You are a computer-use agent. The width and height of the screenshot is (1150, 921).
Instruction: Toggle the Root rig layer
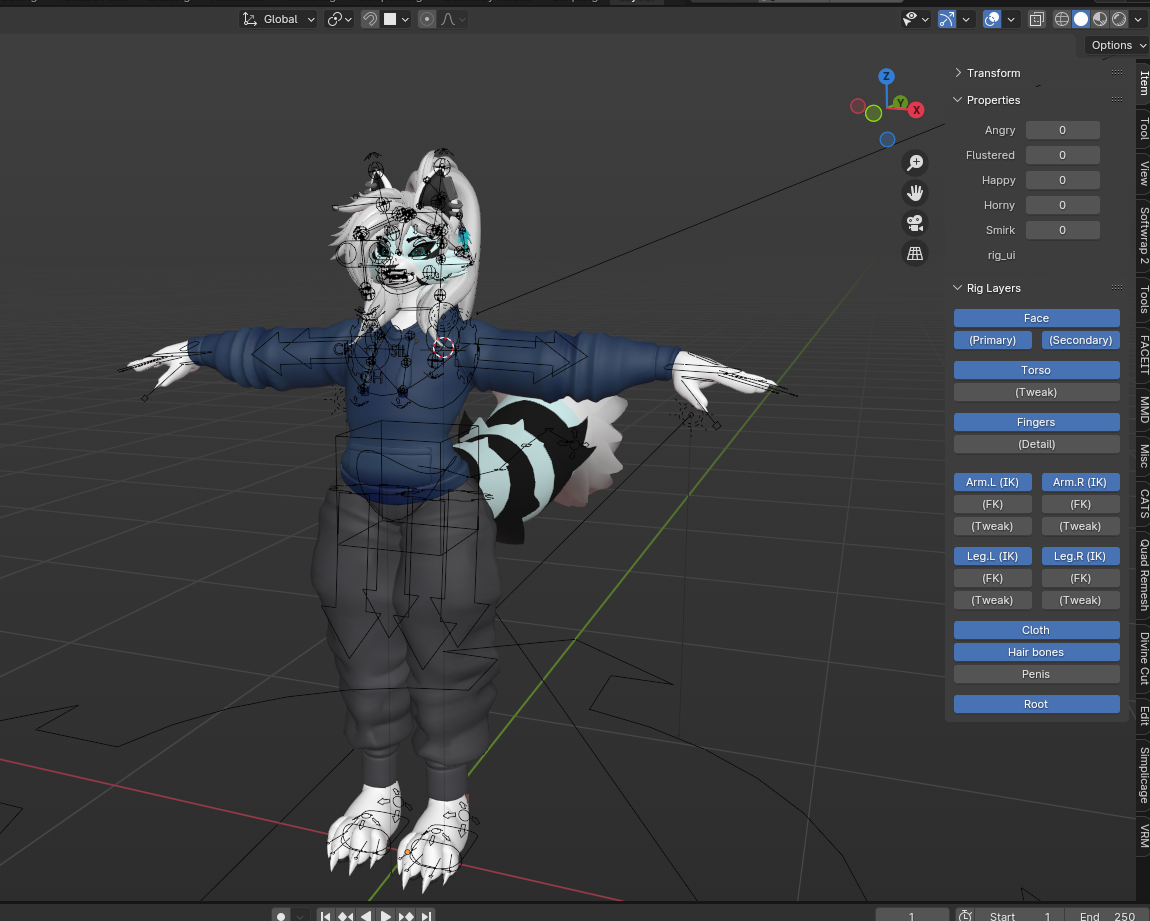pos(1036,704)
